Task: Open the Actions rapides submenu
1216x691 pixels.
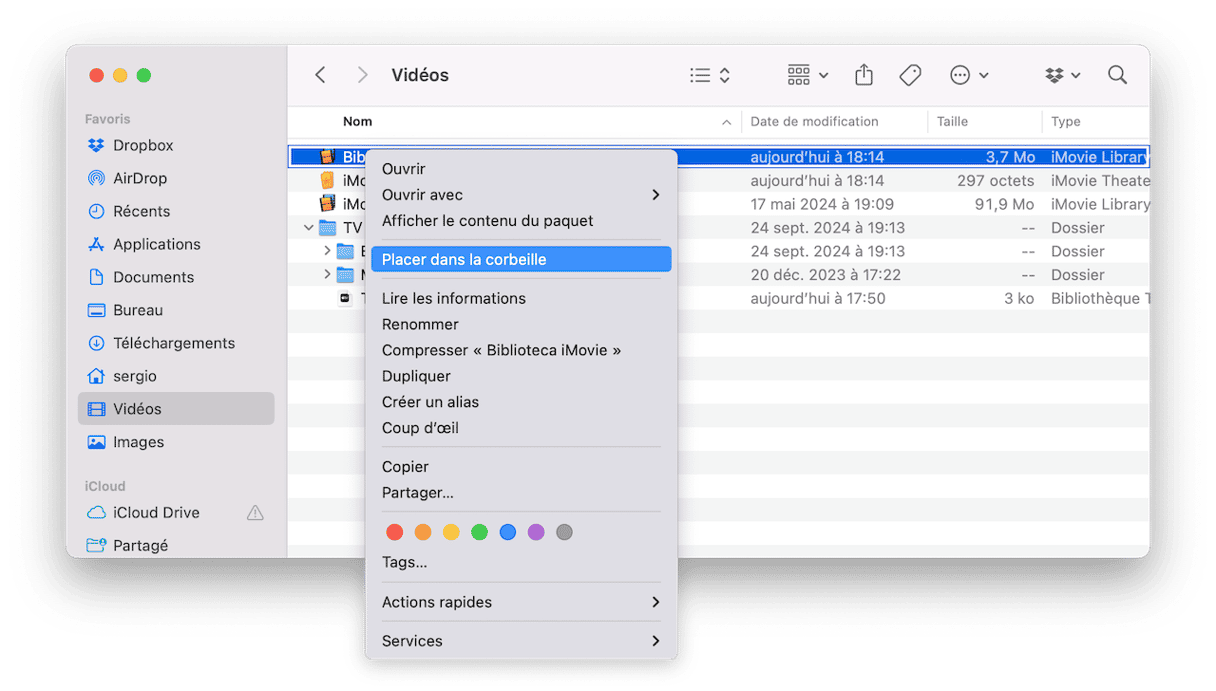Action: coord(521,602)
